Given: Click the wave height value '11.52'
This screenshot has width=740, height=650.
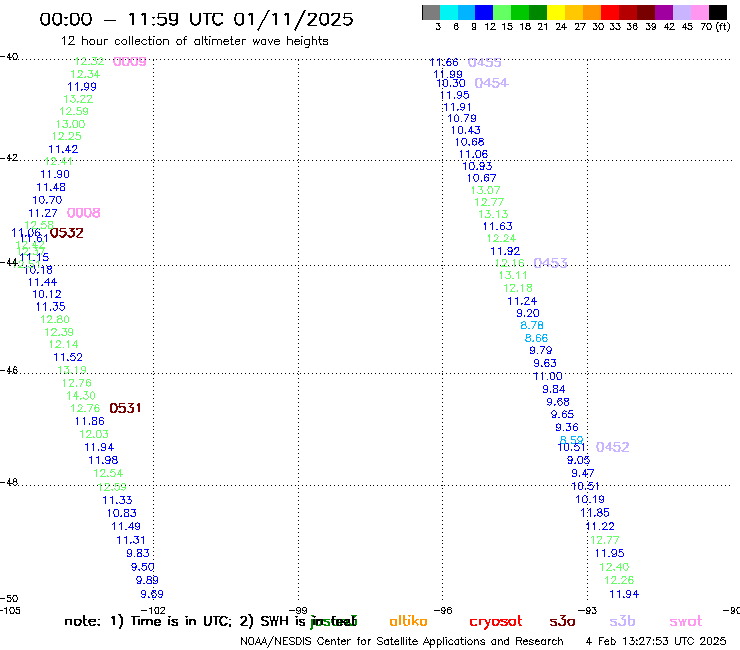Looking at the screenshot, I should pos(68,357).
